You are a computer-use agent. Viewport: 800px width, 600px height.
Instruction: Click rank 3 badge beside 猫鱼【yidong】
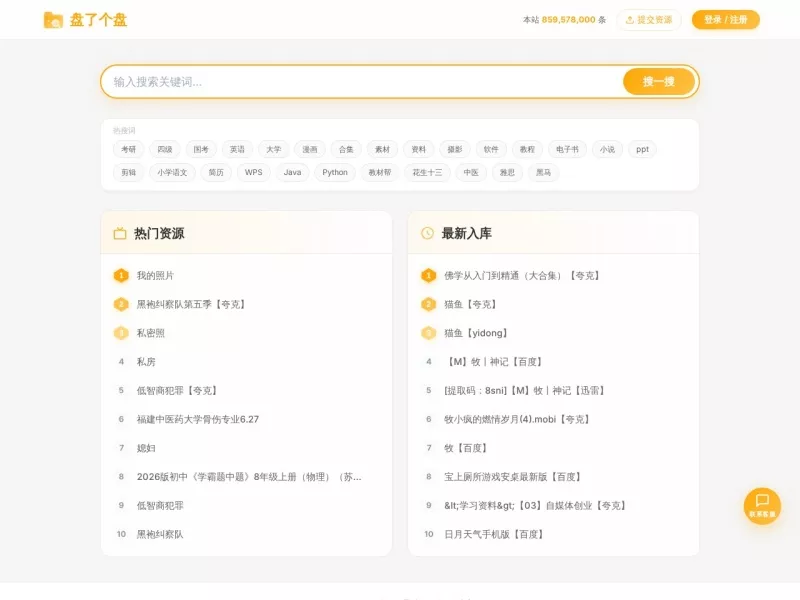click(x=429, y=333)
